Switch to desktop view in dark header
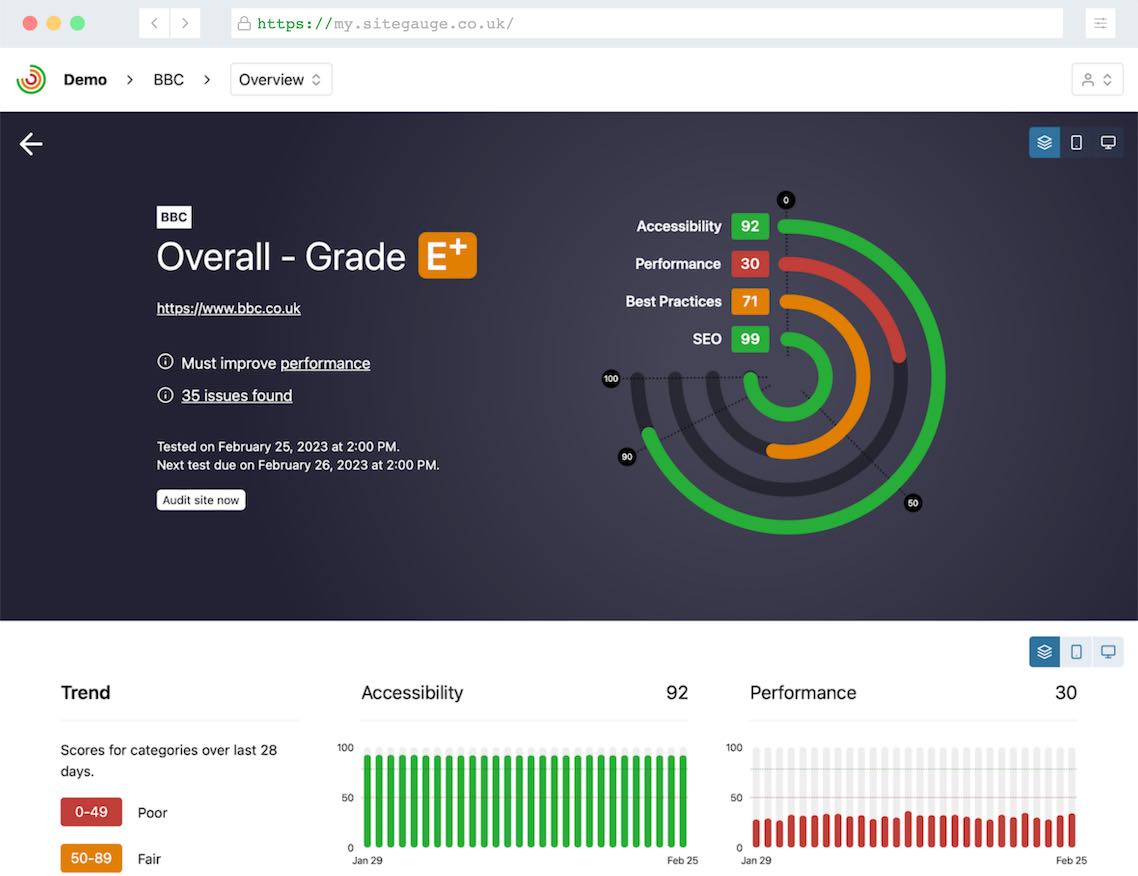Screen dimensions: 1138x876 pos(1108,142)
